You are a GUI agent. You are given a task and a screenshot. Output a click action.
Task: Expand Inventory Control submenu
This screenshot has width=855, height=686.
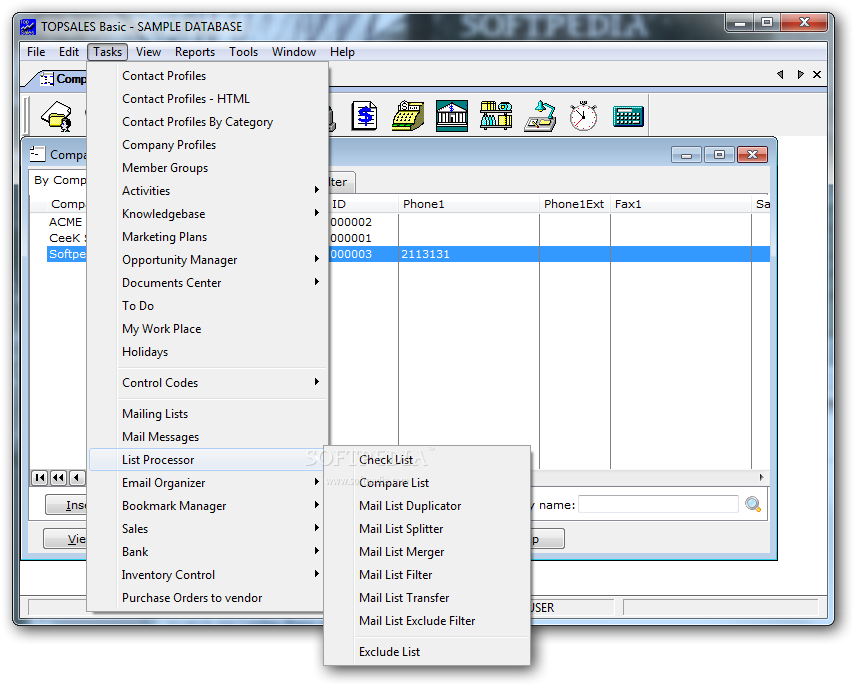click(x=208, y=574)
